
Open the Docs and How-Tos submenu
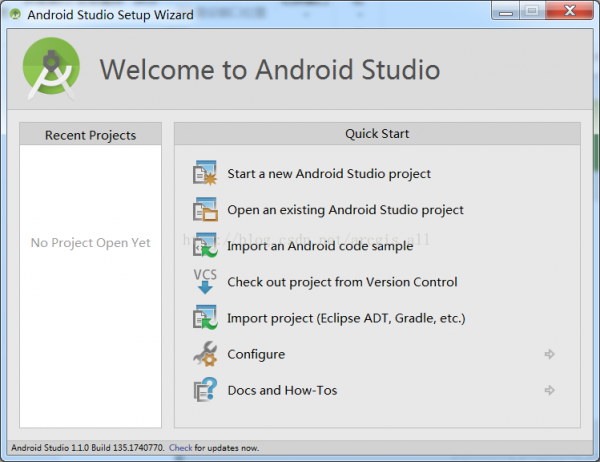pyautogui.click(x=282, y=390)
